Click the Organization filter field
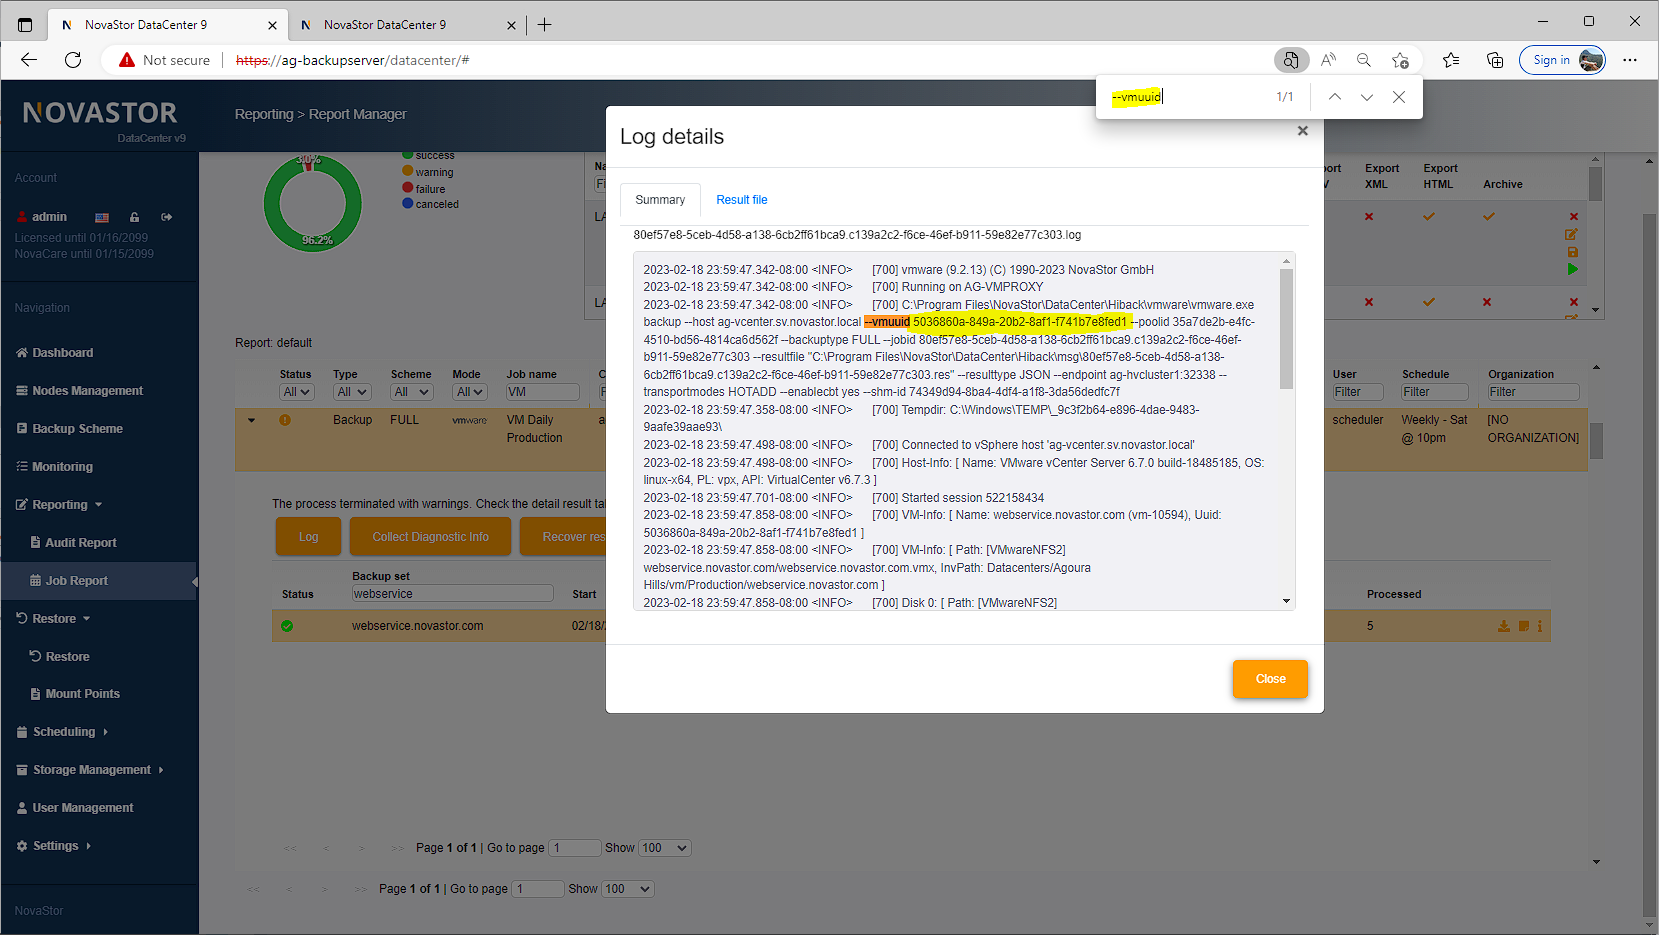Image resolution: width=1659 pixels, height=935 pixels. (x=1533, y=392)
